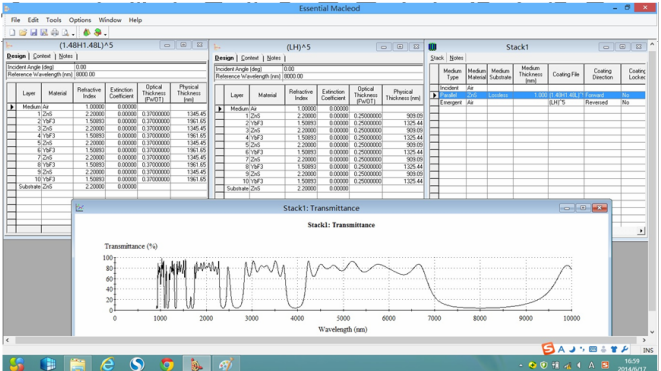Image resolution: width=661 pixels, height=371 pixels.
Task: Click the (LH)^5 window design icon
Action: pos(218,47)
